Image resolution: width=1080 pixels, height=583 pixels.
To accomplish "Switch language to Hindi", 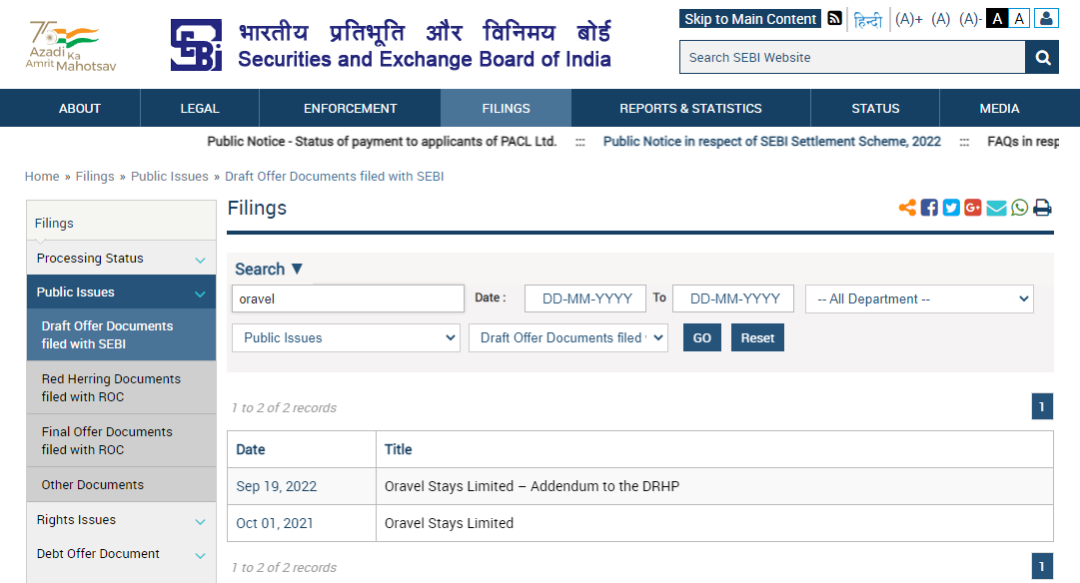I will pos(867,20).
